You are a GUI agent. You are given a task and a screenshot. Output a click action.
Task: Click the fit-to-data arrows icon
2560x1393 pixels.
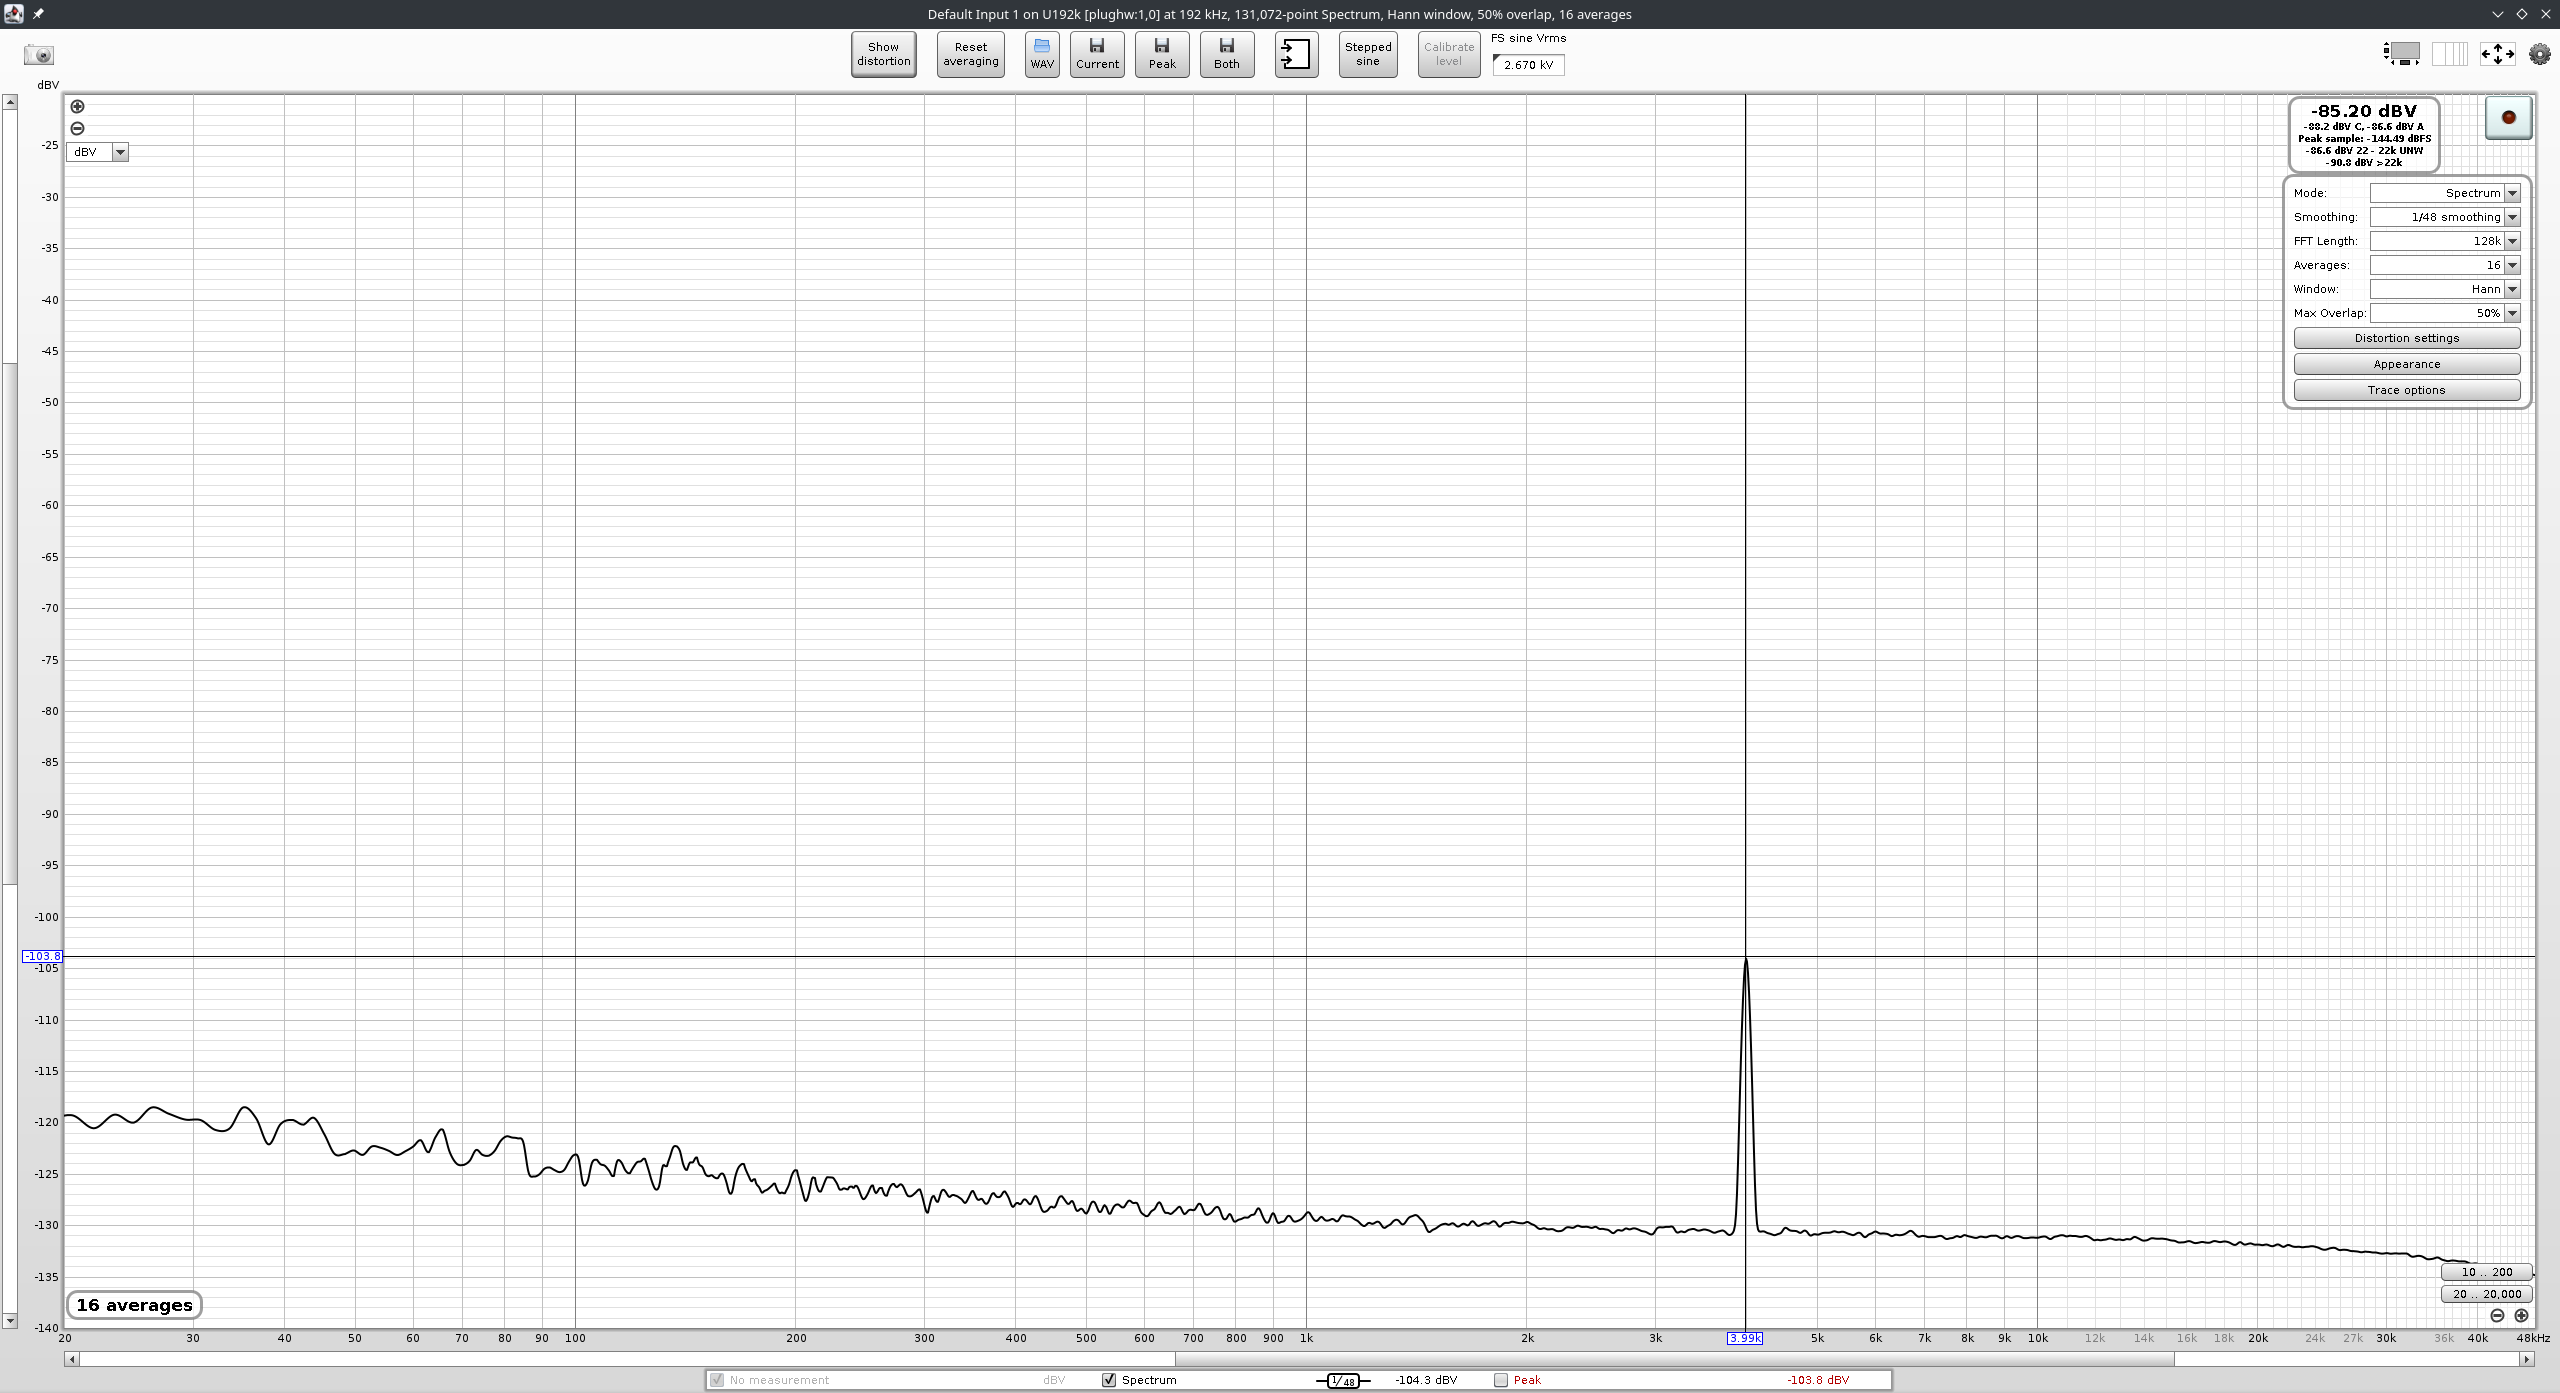pos(2497,54)
